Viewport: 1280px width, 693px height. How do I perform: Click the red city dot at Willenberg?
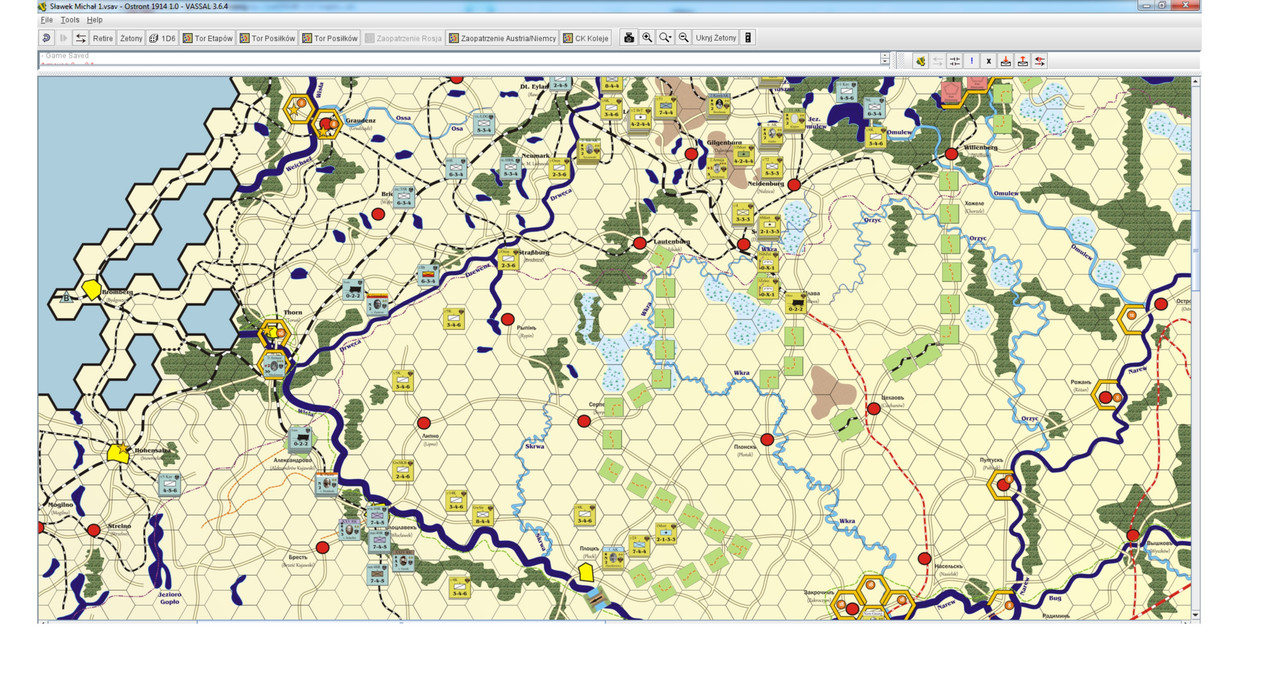pos(951,154)
